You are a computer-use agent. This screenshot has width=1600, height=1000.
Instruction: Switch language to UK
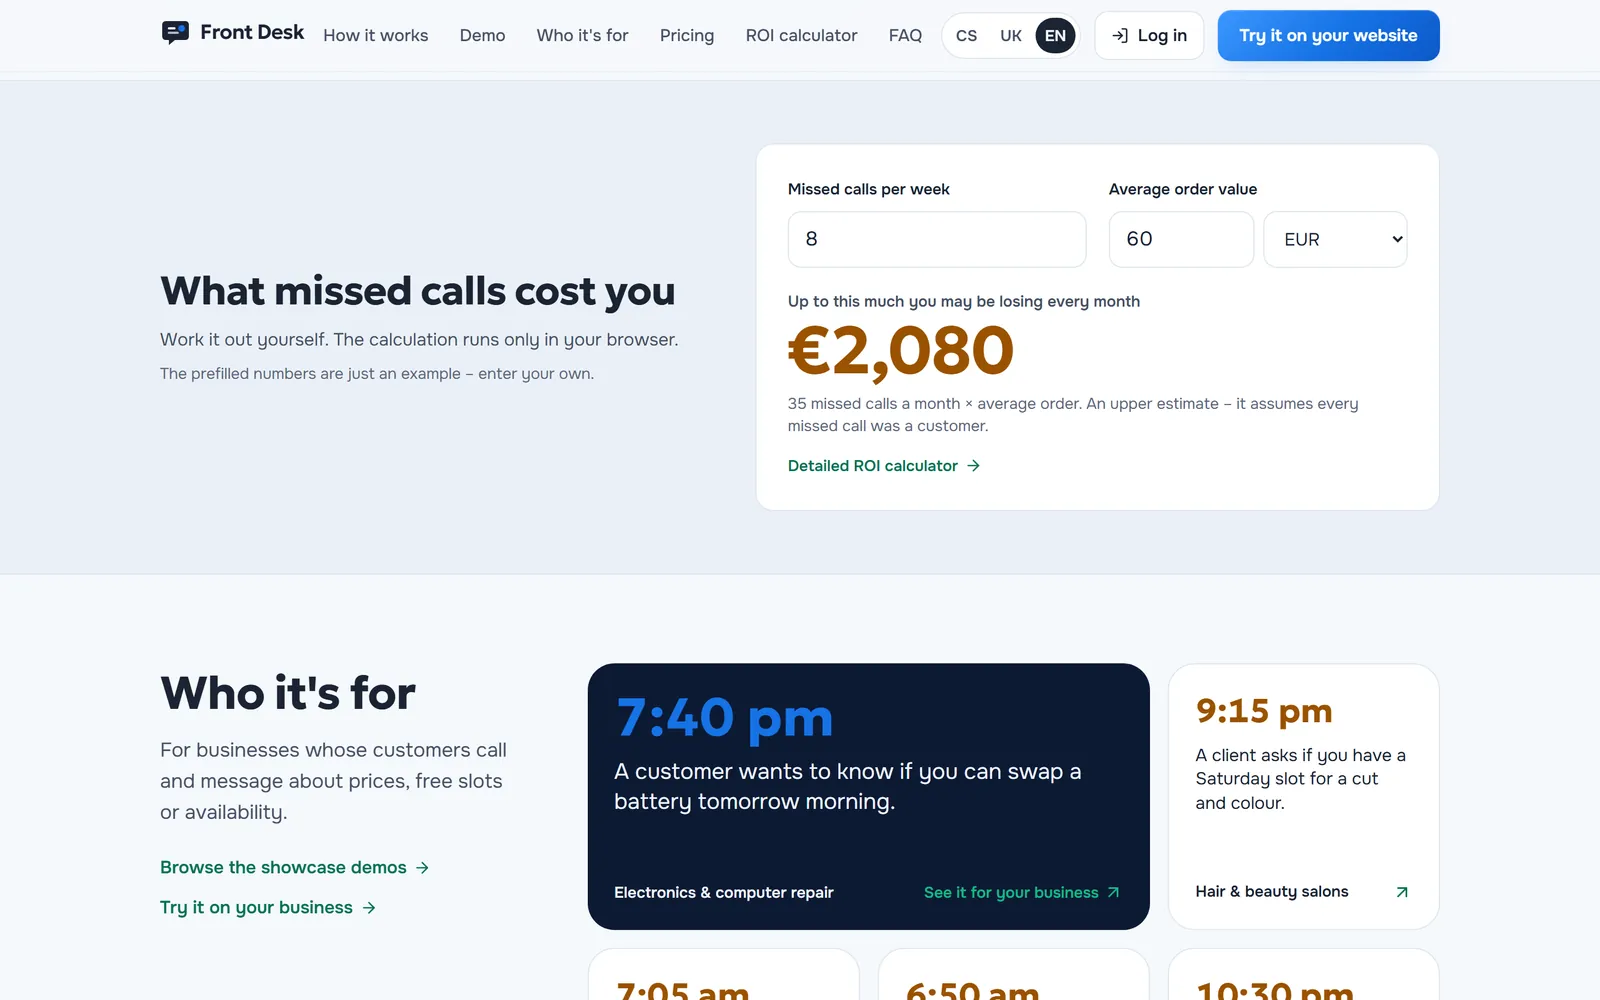coord(1011,36)
